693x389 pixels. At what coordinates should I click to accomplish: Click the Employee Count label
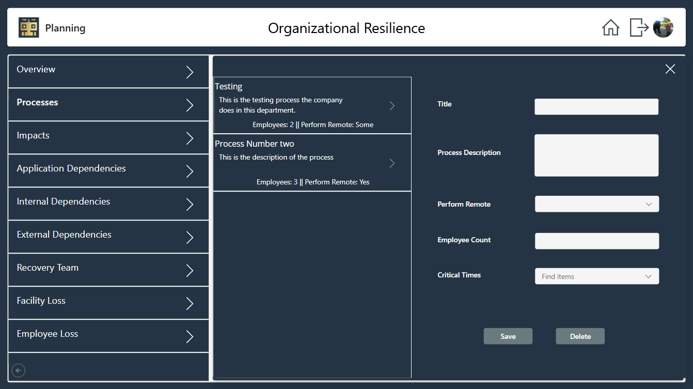coord(464,240)
